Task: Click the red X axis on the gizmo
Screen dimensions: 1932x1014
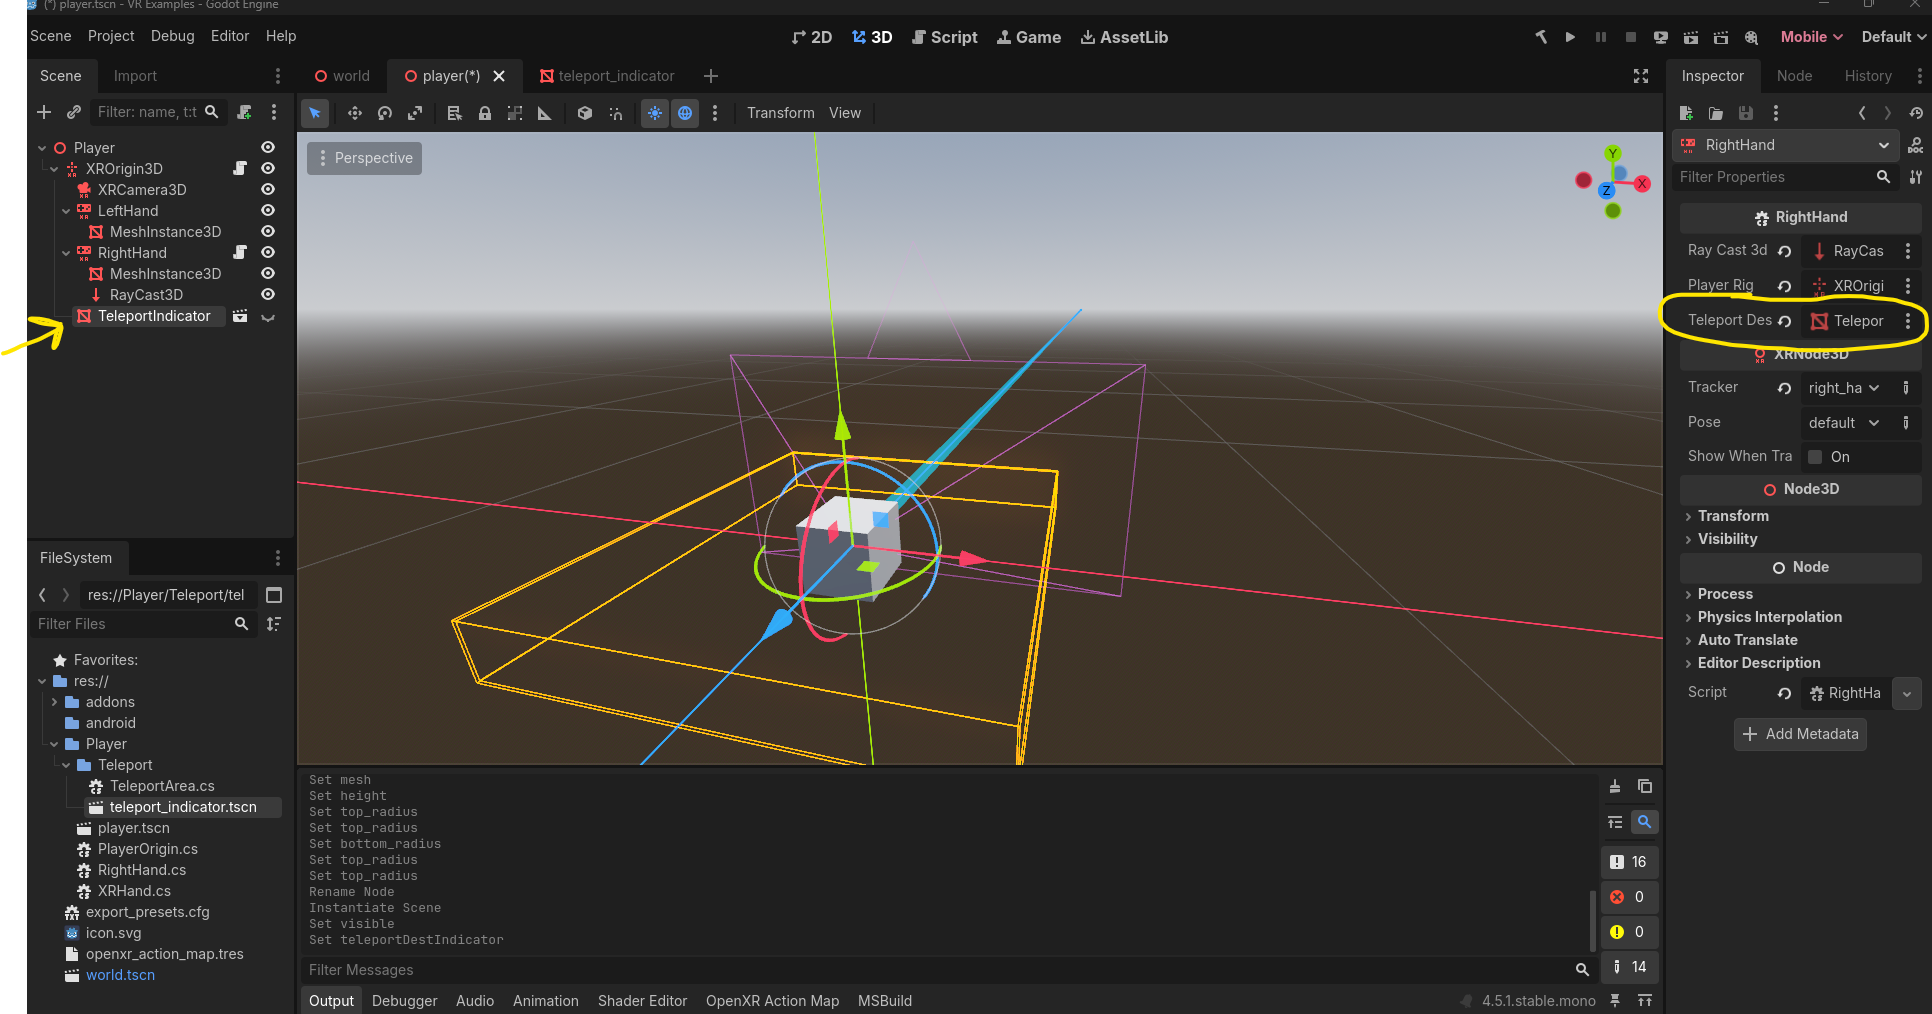Action: pos(1642,183)
